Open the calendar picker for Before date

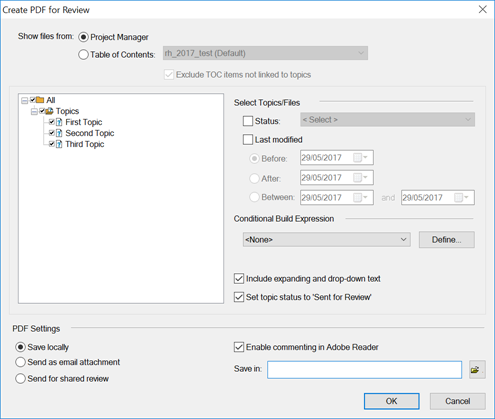360,157
